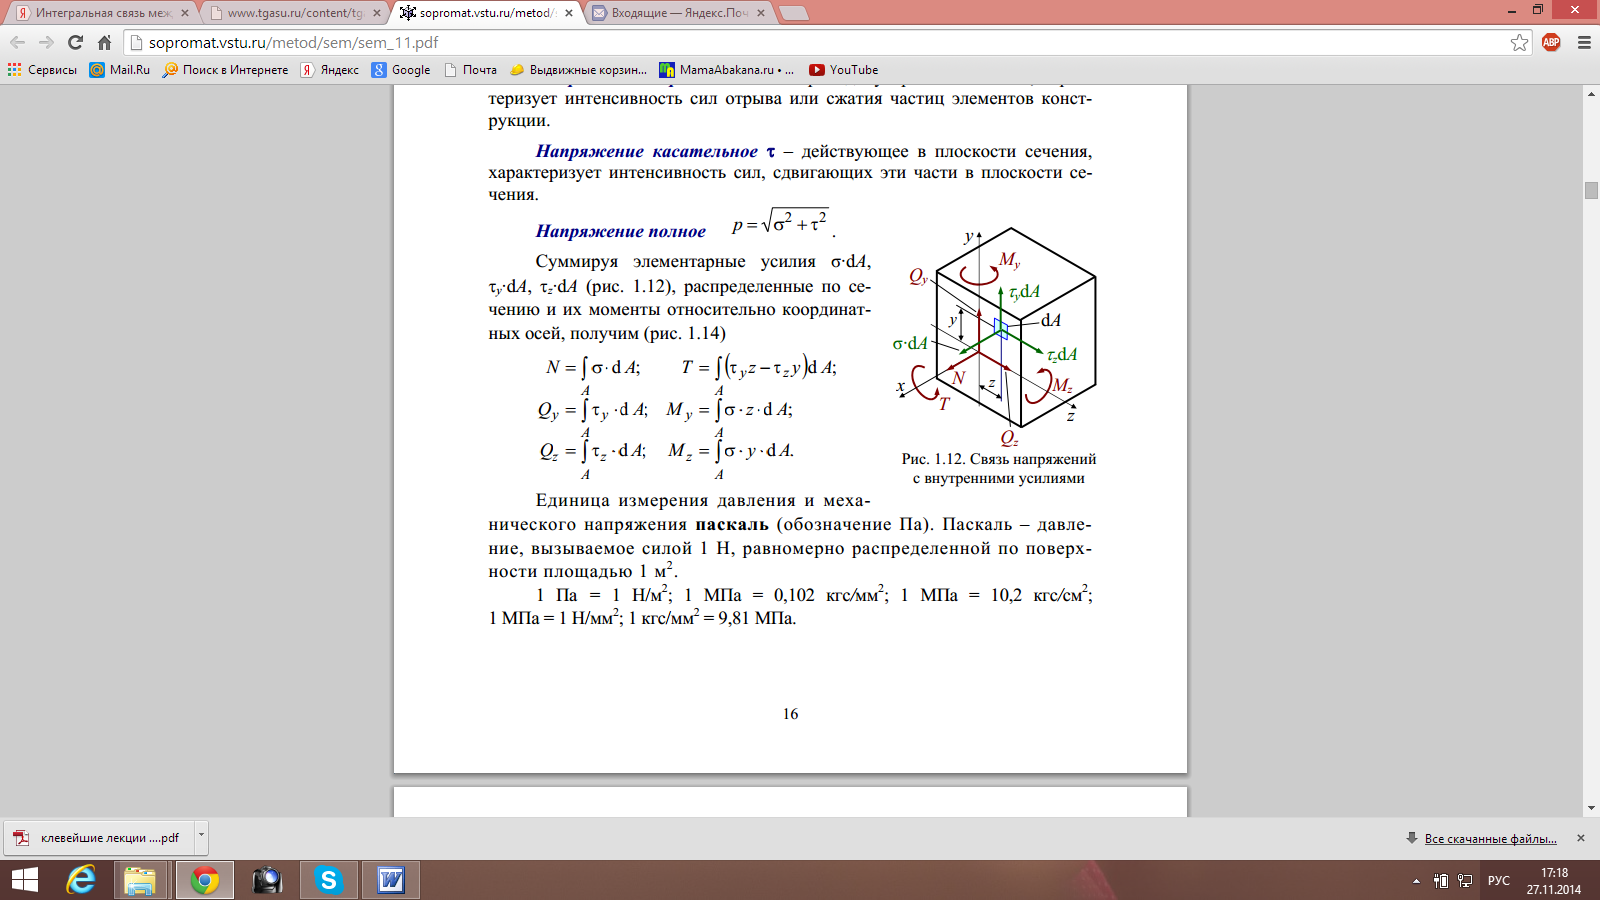Screen dimensions: 1600x900
Task: Open Выдвижные корзин... bookmark
Action: coord(578,70)
